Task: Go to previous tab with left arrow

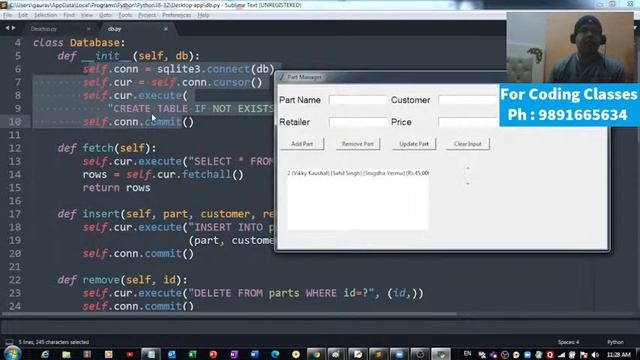Action: coord(7,28)
